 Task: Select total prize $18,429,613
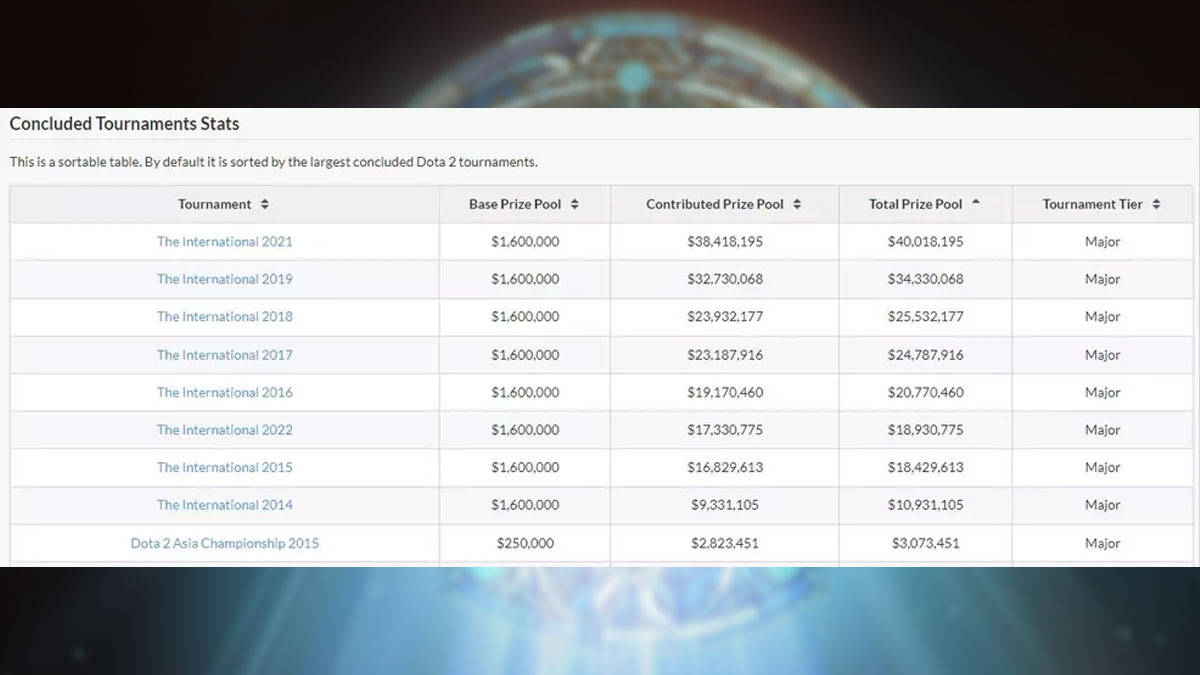(x=926, y=468)
